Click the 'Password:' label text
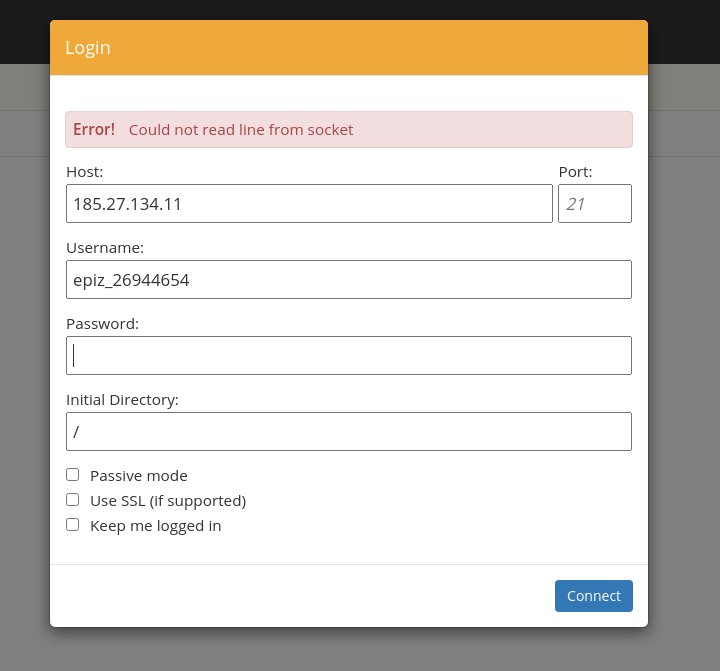This screenshot has height=671, width=720. click(x=103, y=324)
